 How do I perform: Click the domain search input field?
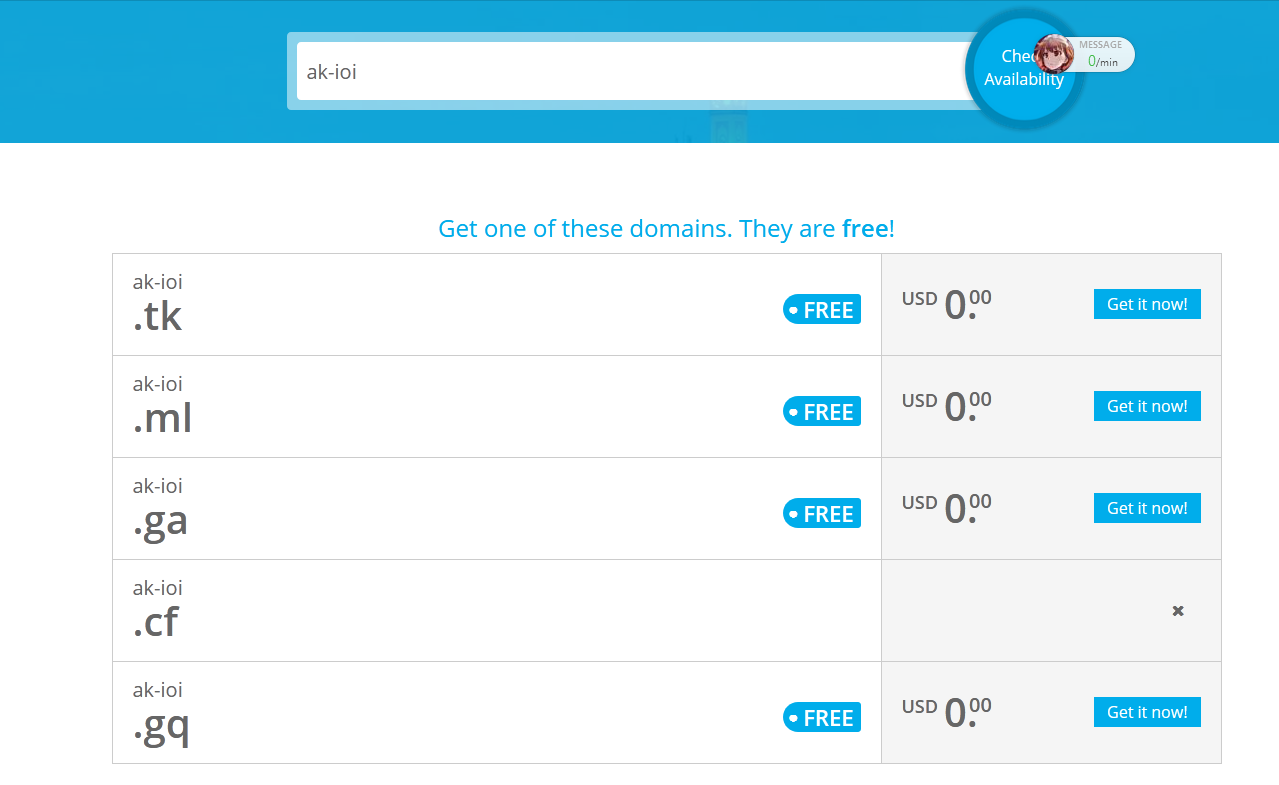coord(630,71)
